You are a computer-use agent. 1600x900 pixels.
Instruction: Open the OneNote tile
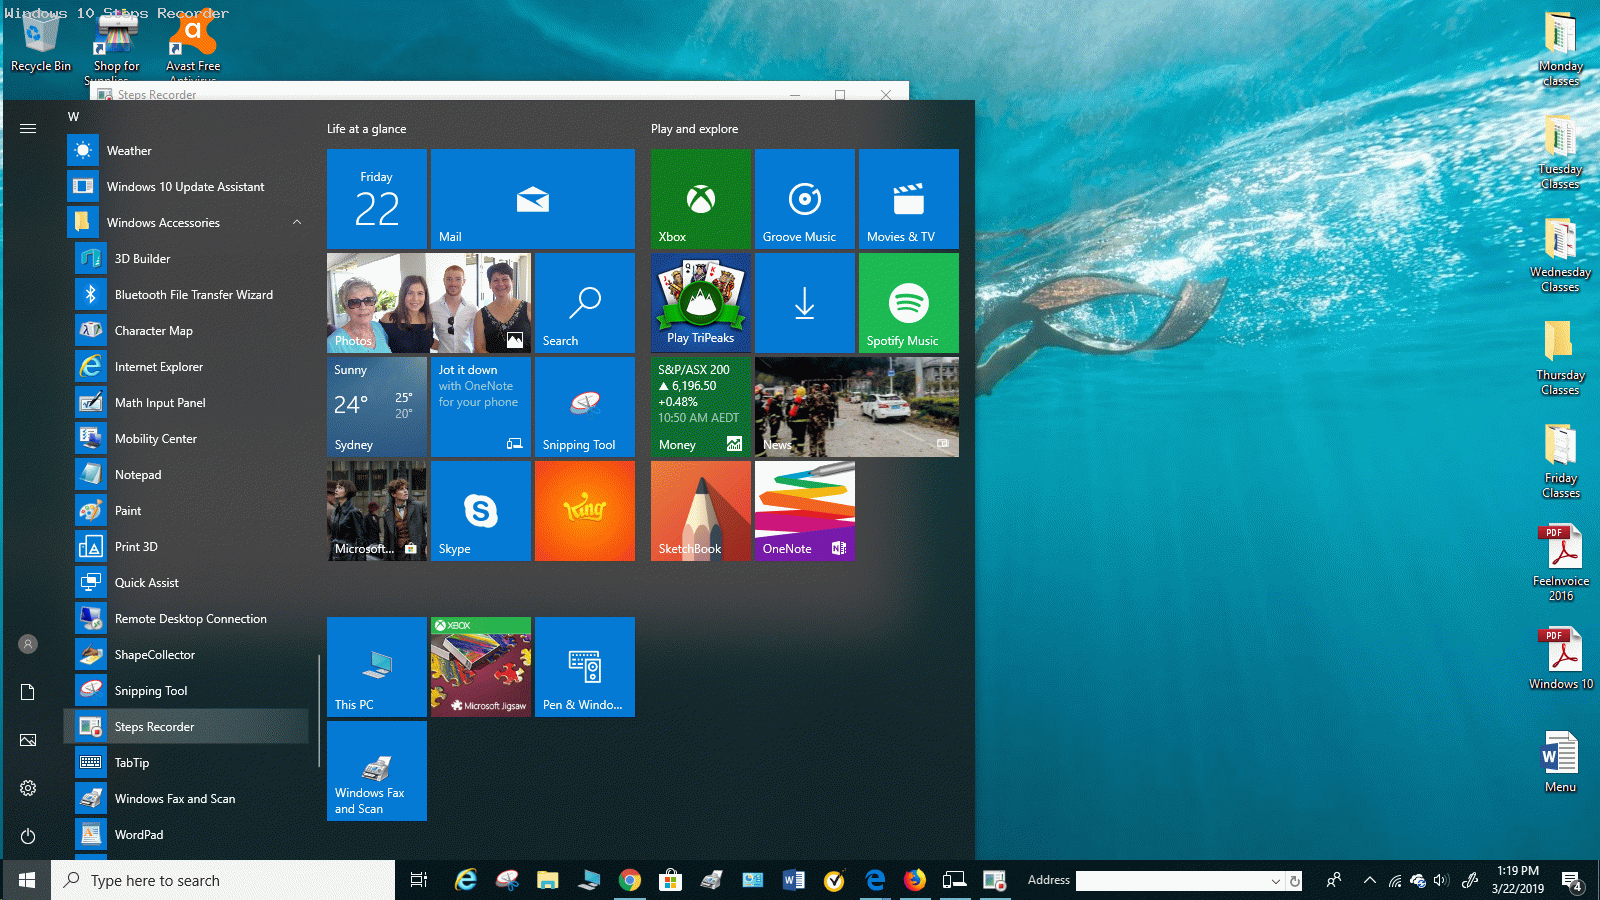tap(805, 511)
